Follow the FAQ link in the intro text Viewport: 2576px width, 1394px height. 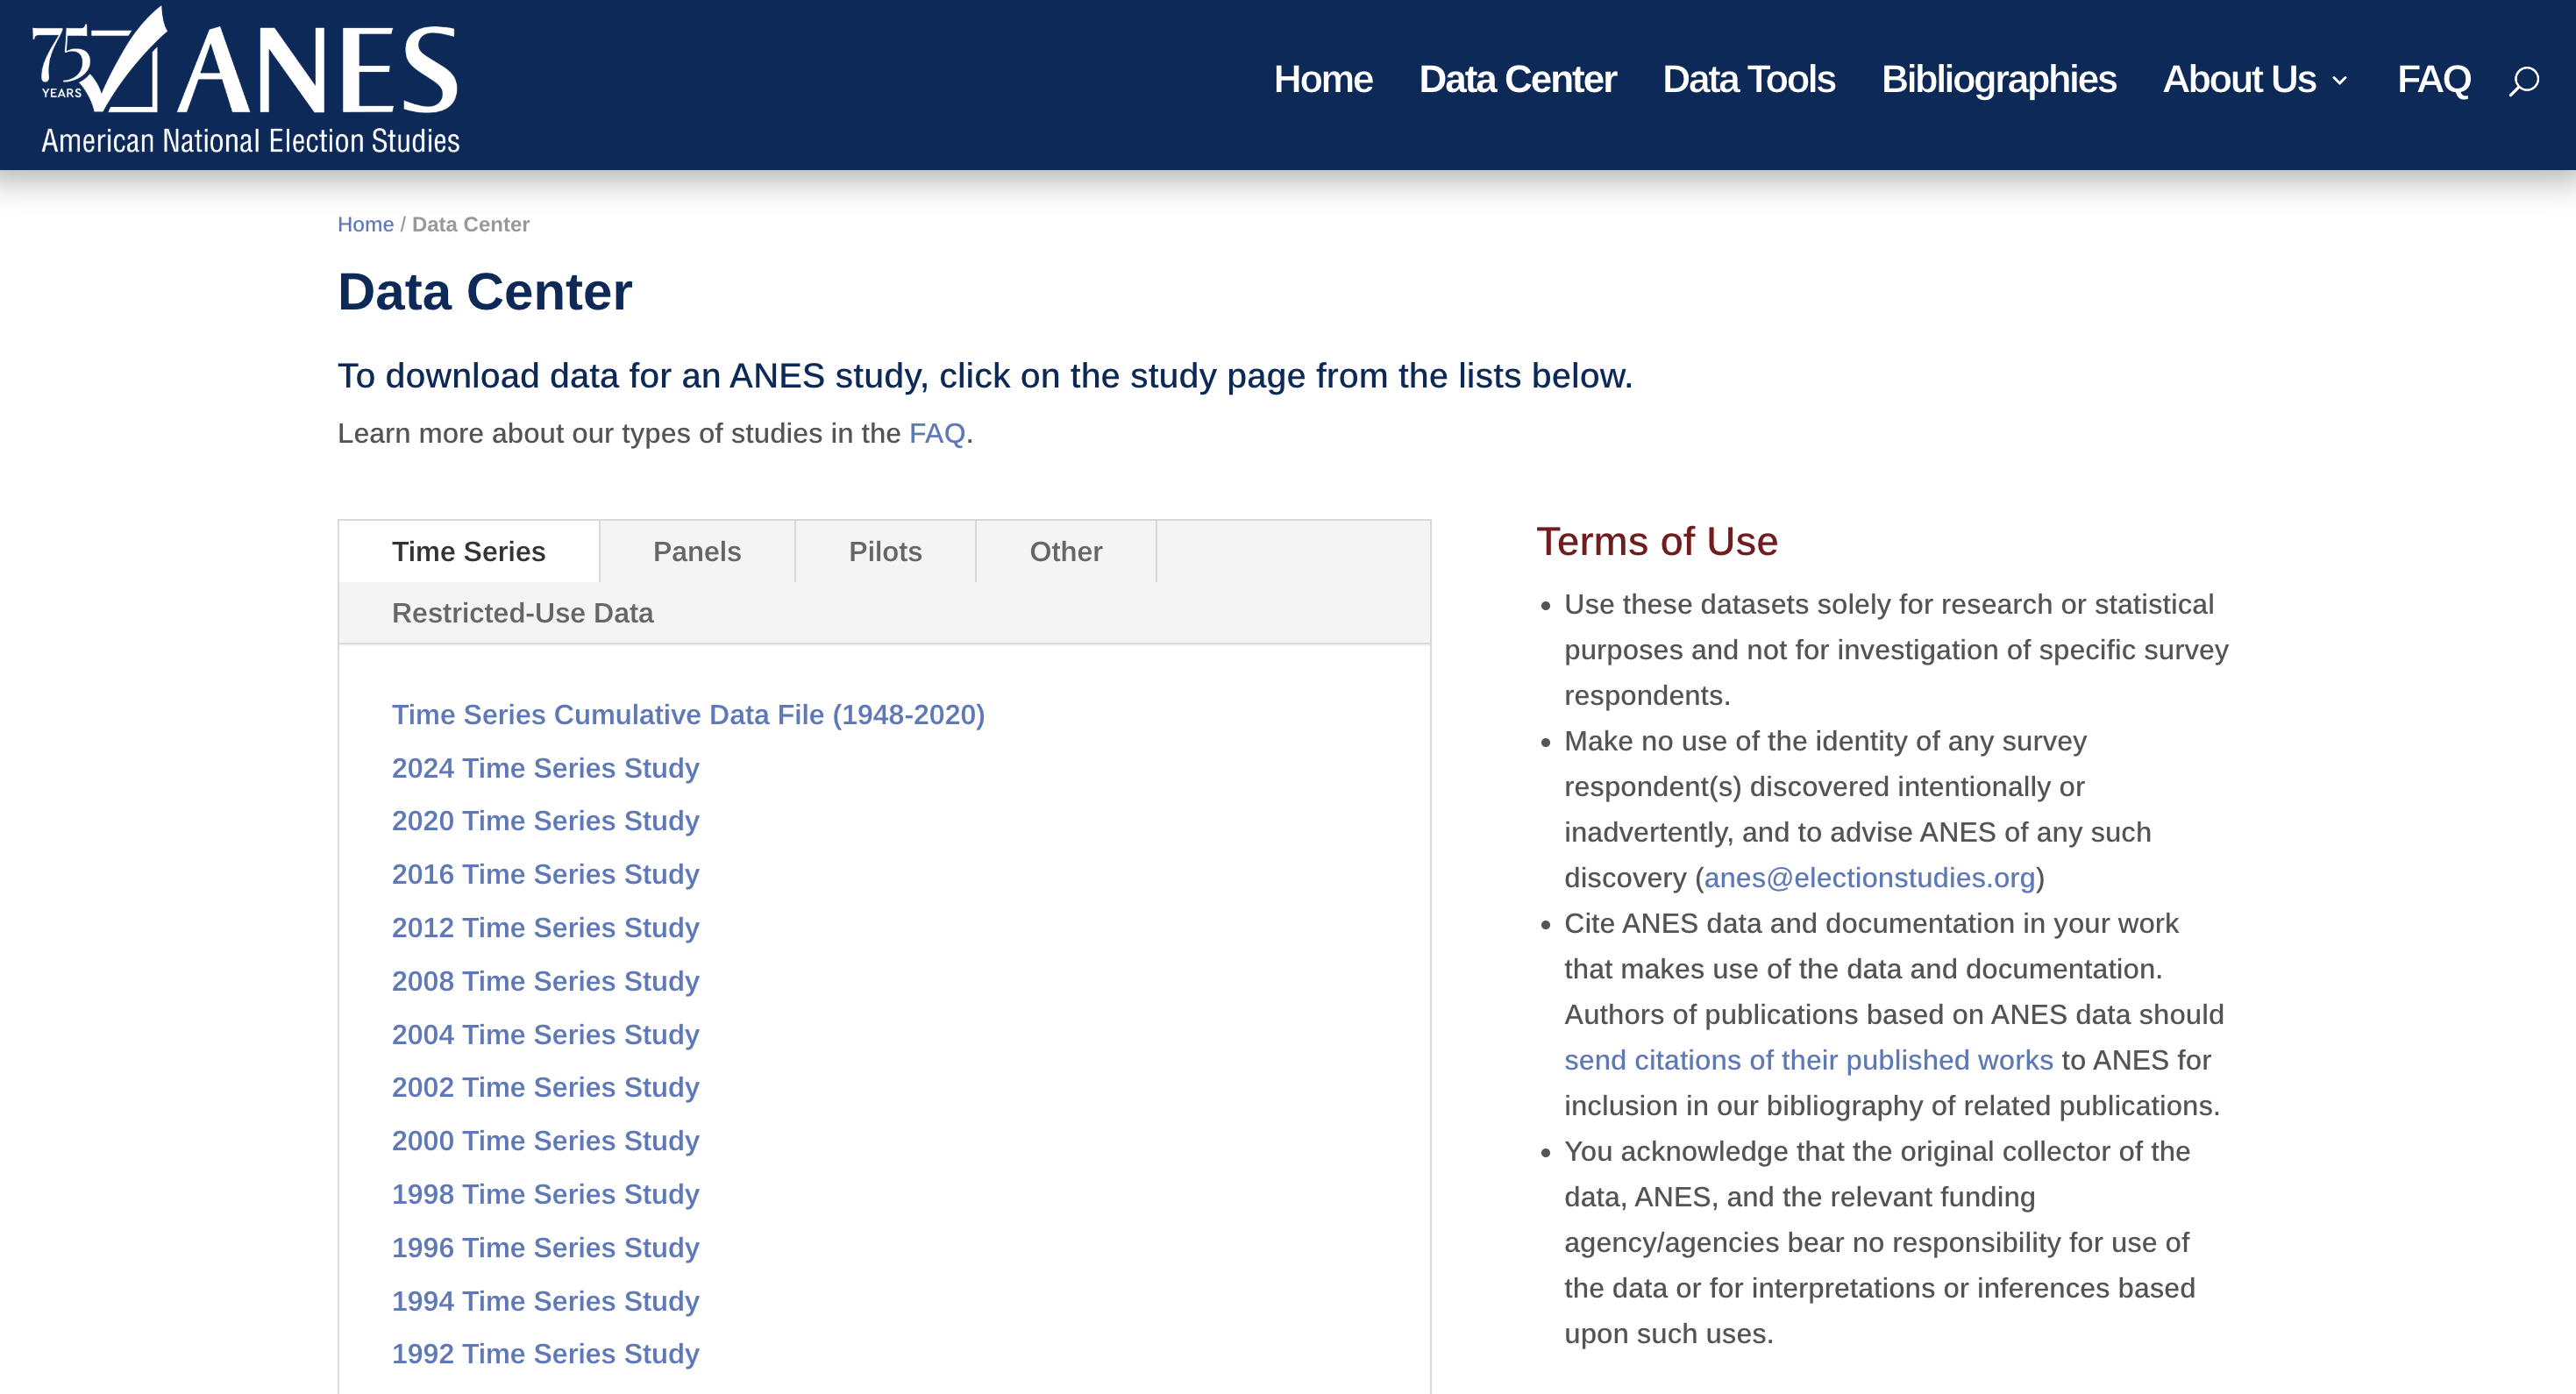tap(936, 433)
